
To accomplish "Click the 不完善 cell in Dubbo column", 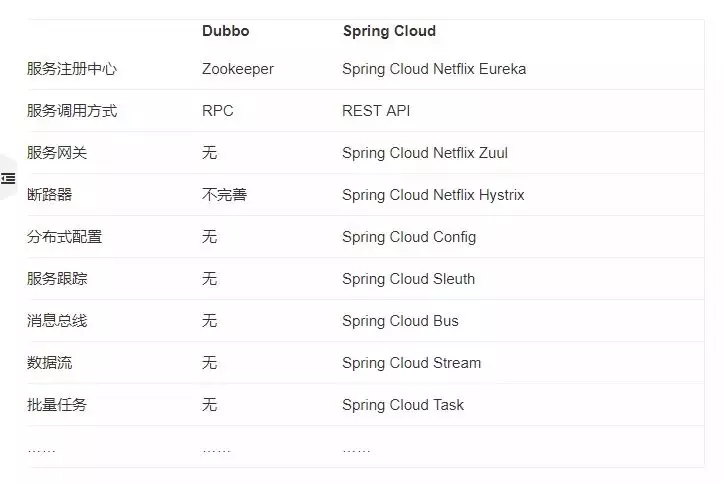I will (x=224, y=195).
